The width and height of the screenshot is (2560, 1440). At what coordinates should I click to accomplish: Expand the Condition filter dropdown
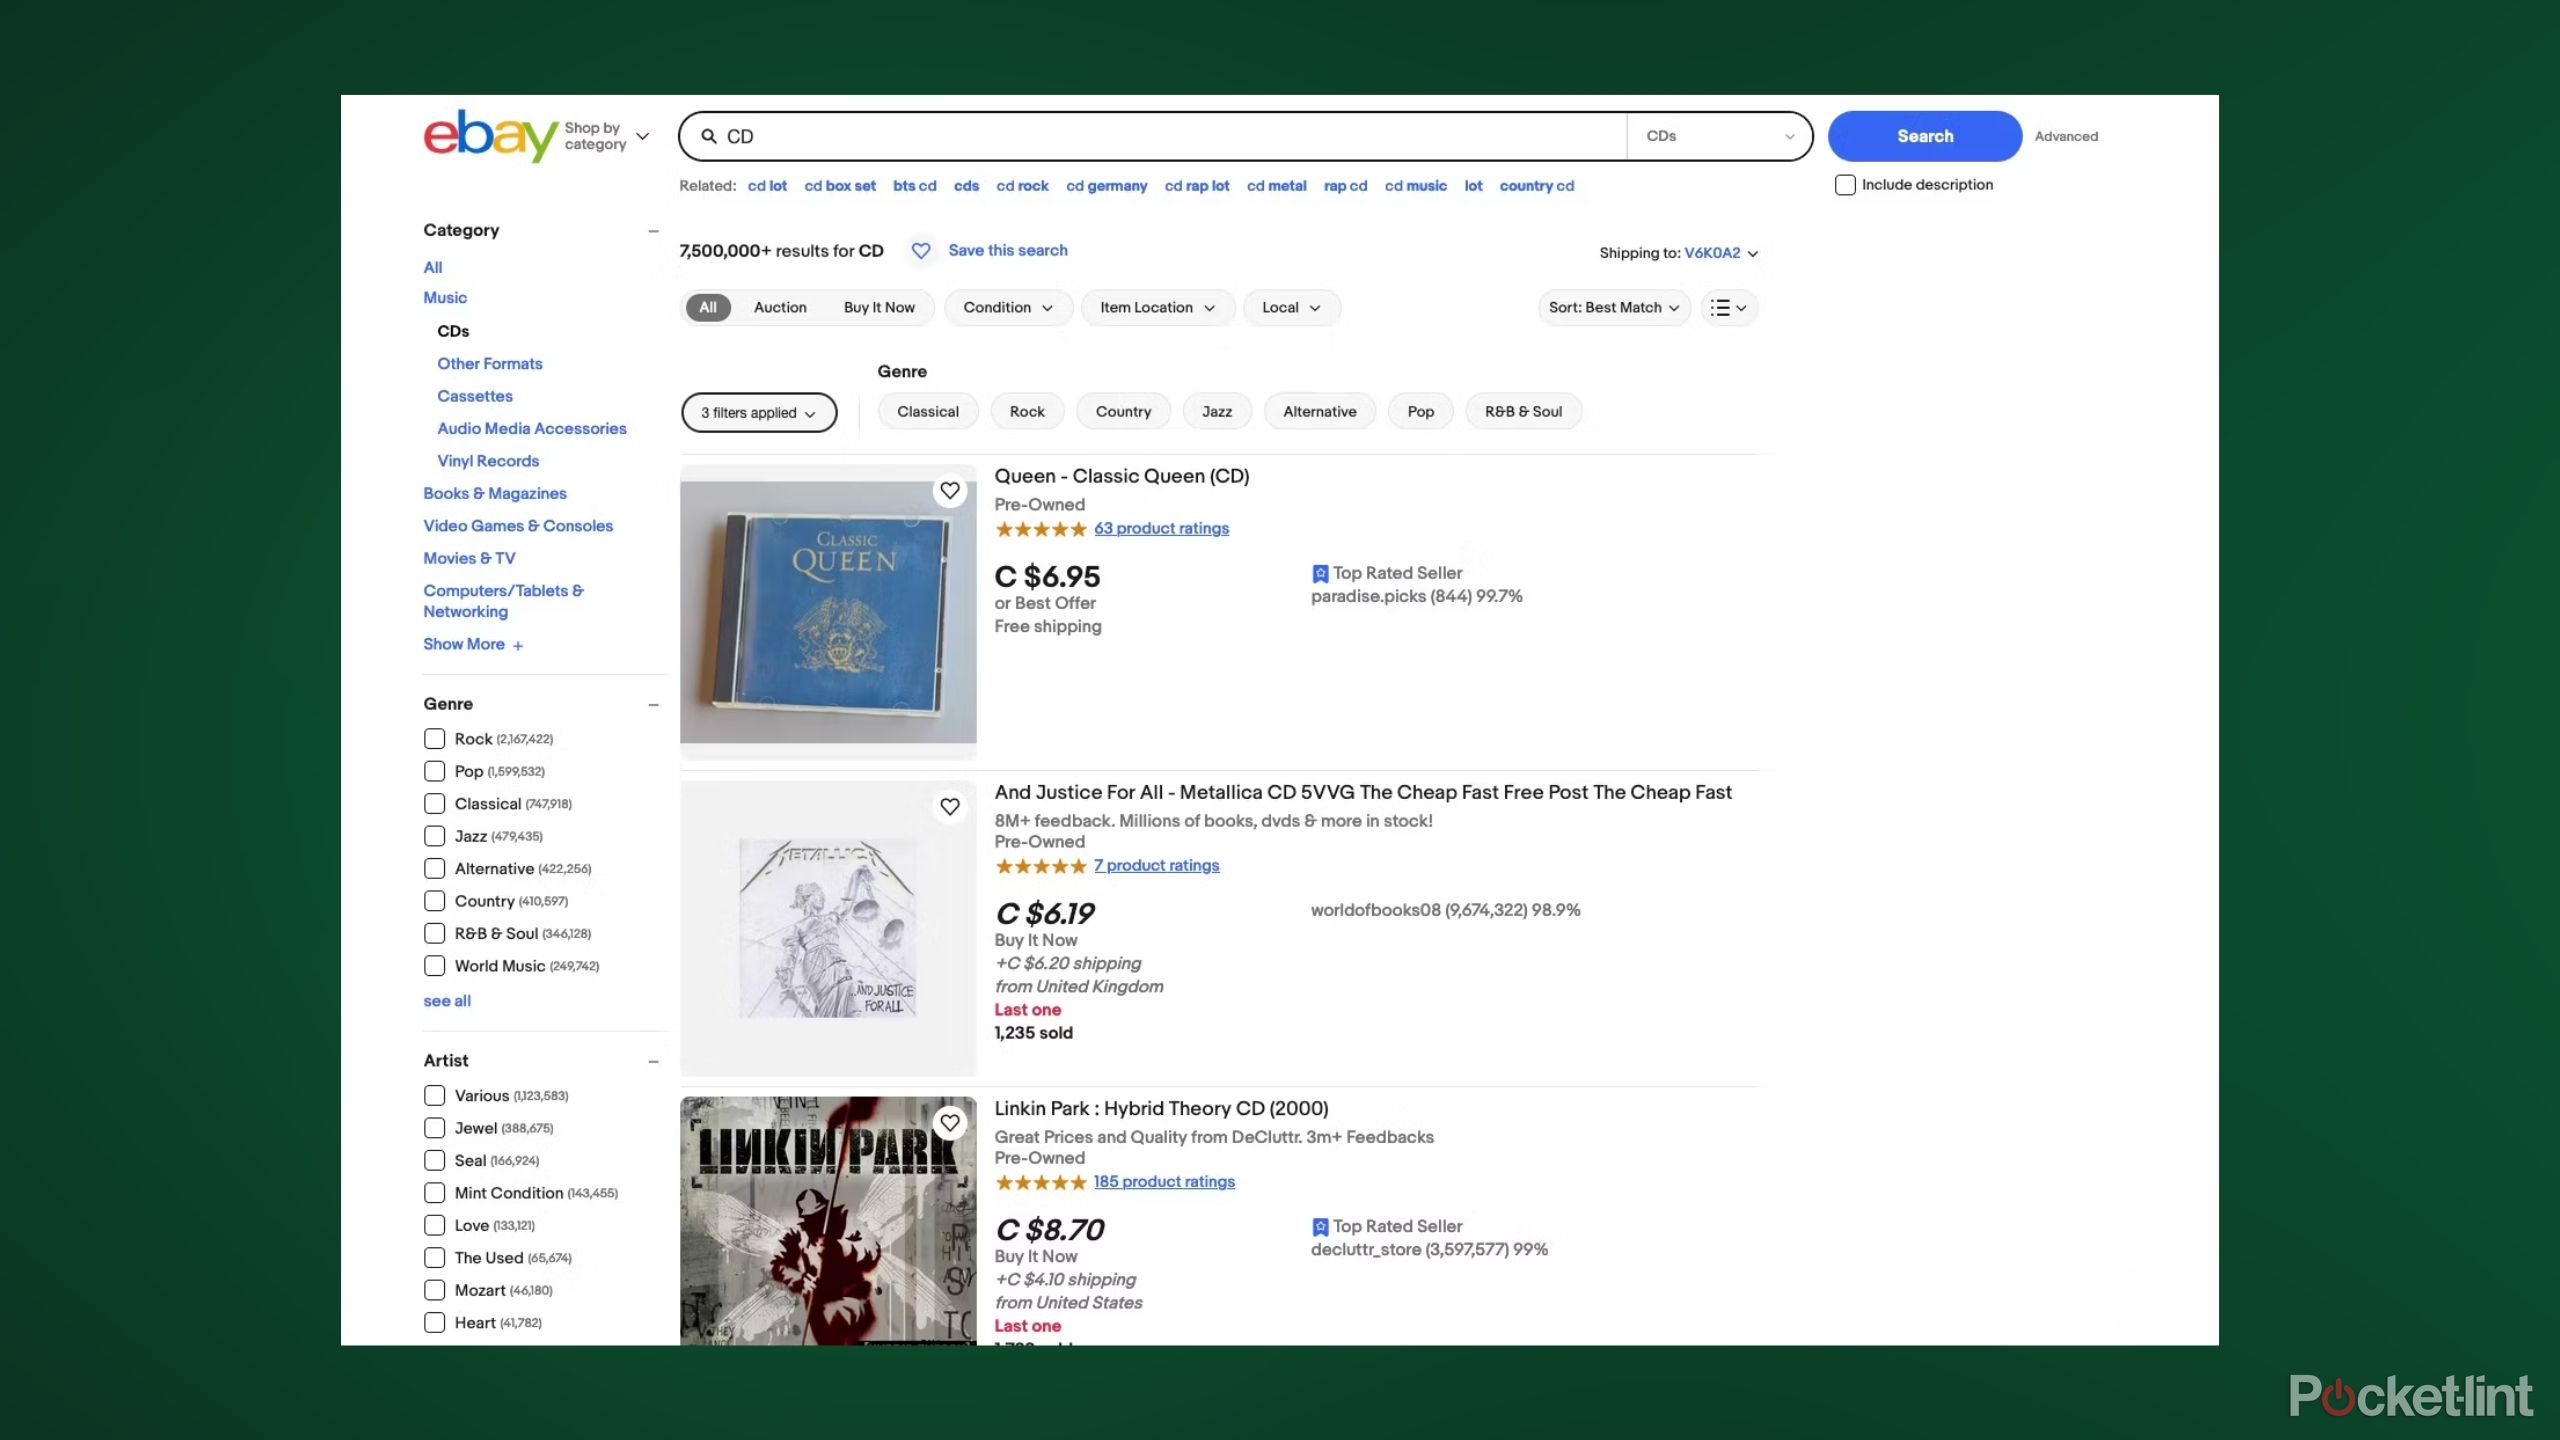(1006, 308)
